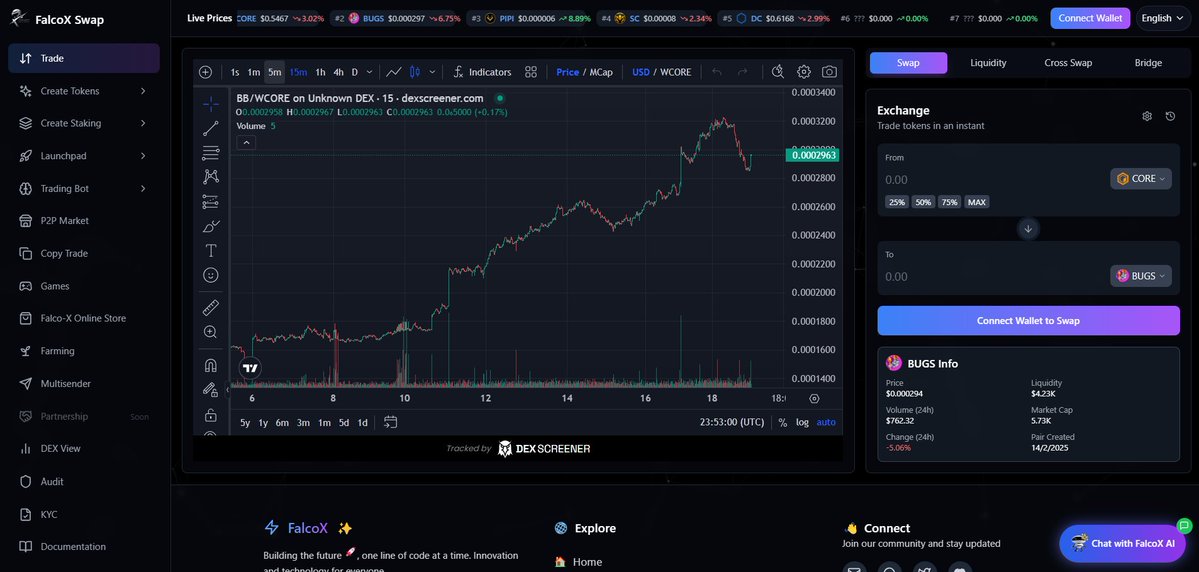Switch to the Liquidity tab
Image resolution: width=1199 pixels, height=572 pixels.
point(988,63)
